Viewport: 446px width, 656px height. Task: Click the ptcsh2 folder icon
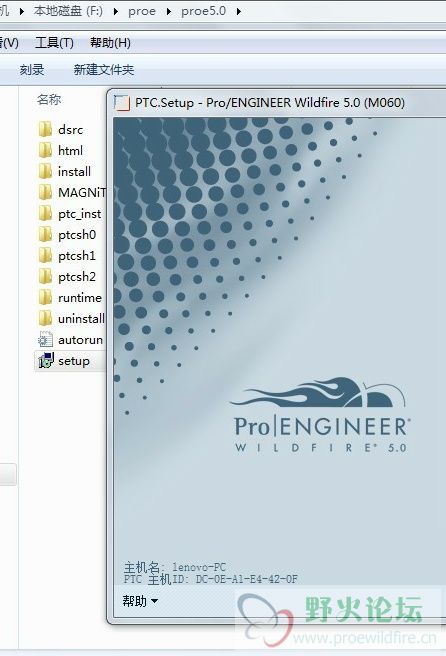pyautogui.click(x=45, y=277)
